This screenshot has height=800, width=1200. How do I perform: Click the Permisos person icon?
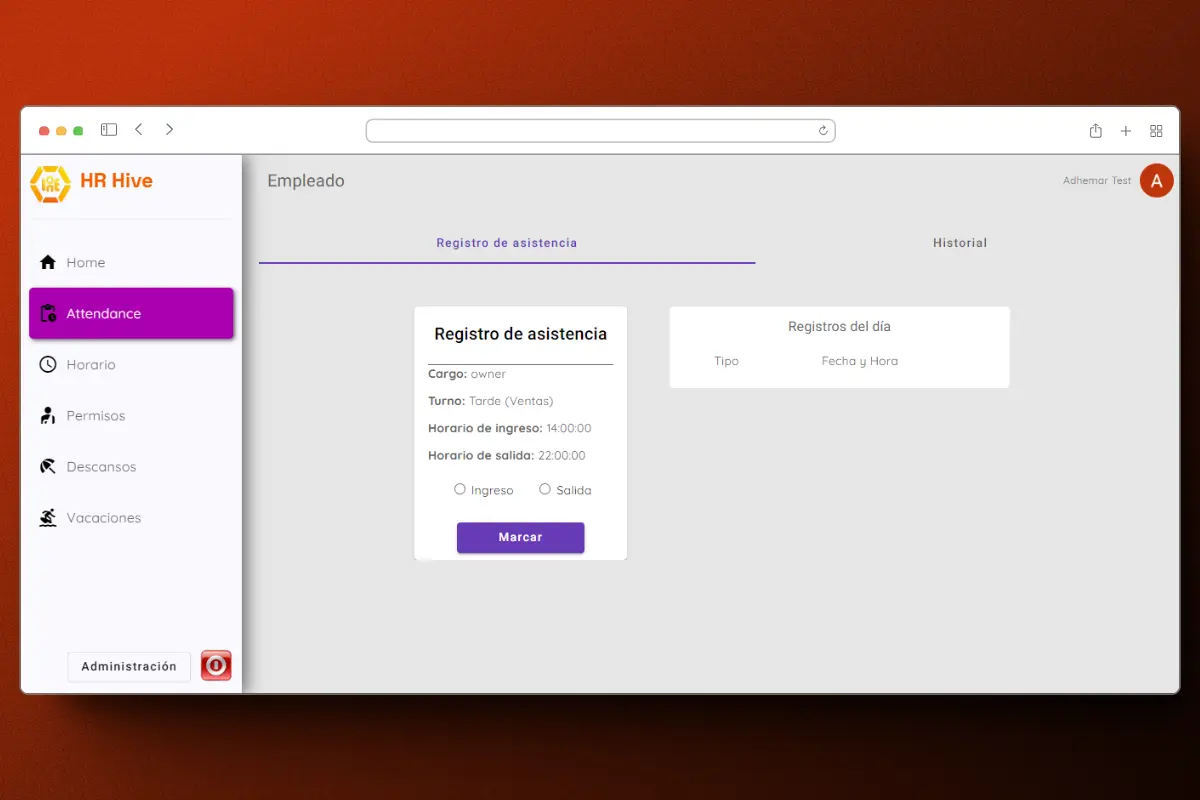coord(47,415)
